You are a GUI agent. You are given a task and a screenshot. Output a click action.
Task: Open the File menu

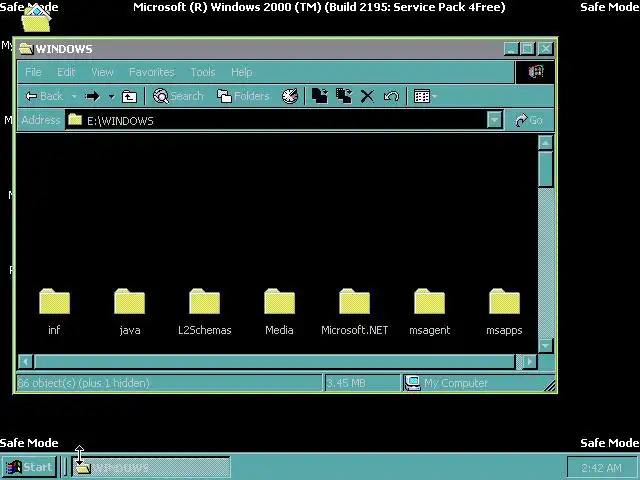33,72
